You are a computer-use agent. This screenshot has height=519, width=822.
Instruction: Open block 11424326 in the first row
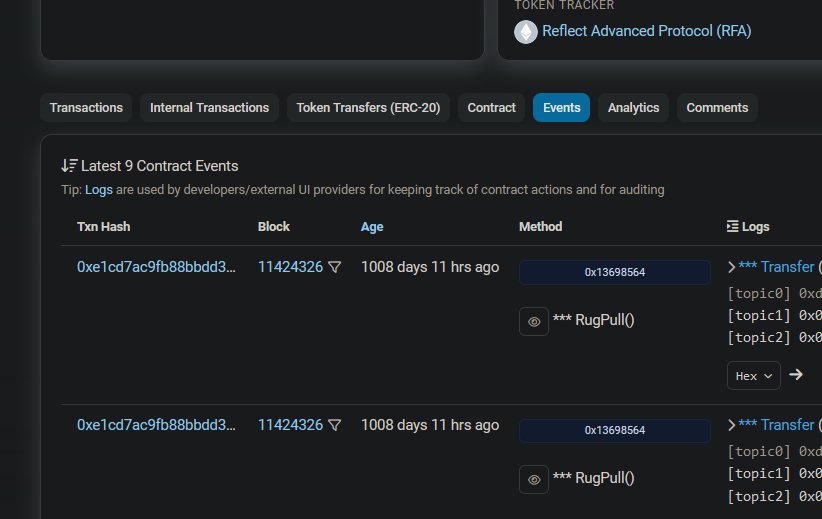pyautogui.click(x=290, y=267)
